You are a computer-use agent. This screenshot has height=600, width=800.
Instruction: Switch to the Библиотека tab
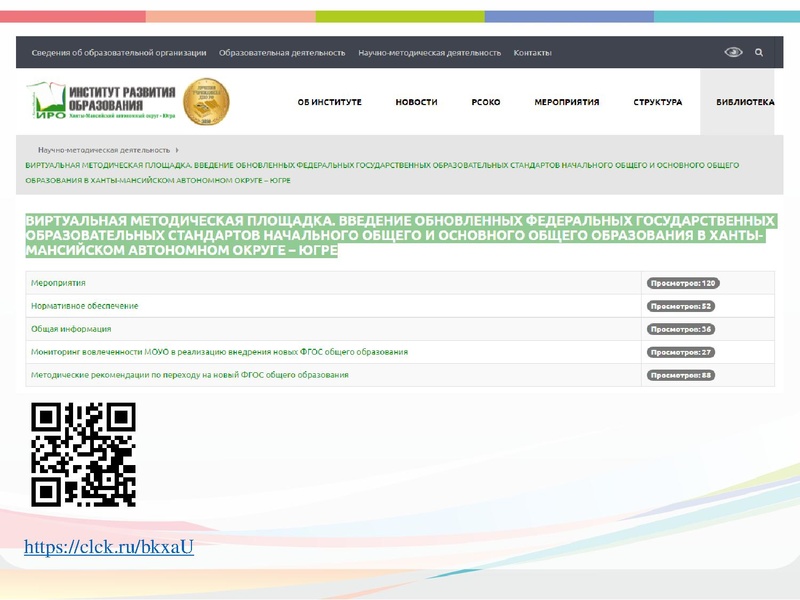[743, 100]
